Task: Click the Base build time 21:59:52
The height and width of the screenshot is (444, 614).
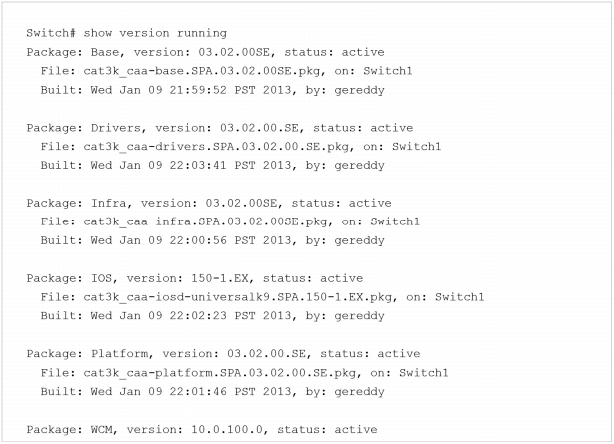Action: click(x=198, y=90)
